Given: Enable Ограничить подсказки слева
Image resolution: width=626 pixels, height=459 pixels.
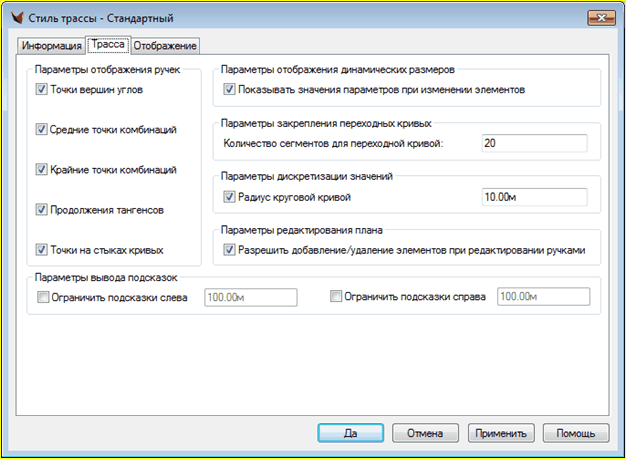Looking at the screenshot, I should pyautogui.click(x=42, y=297).
